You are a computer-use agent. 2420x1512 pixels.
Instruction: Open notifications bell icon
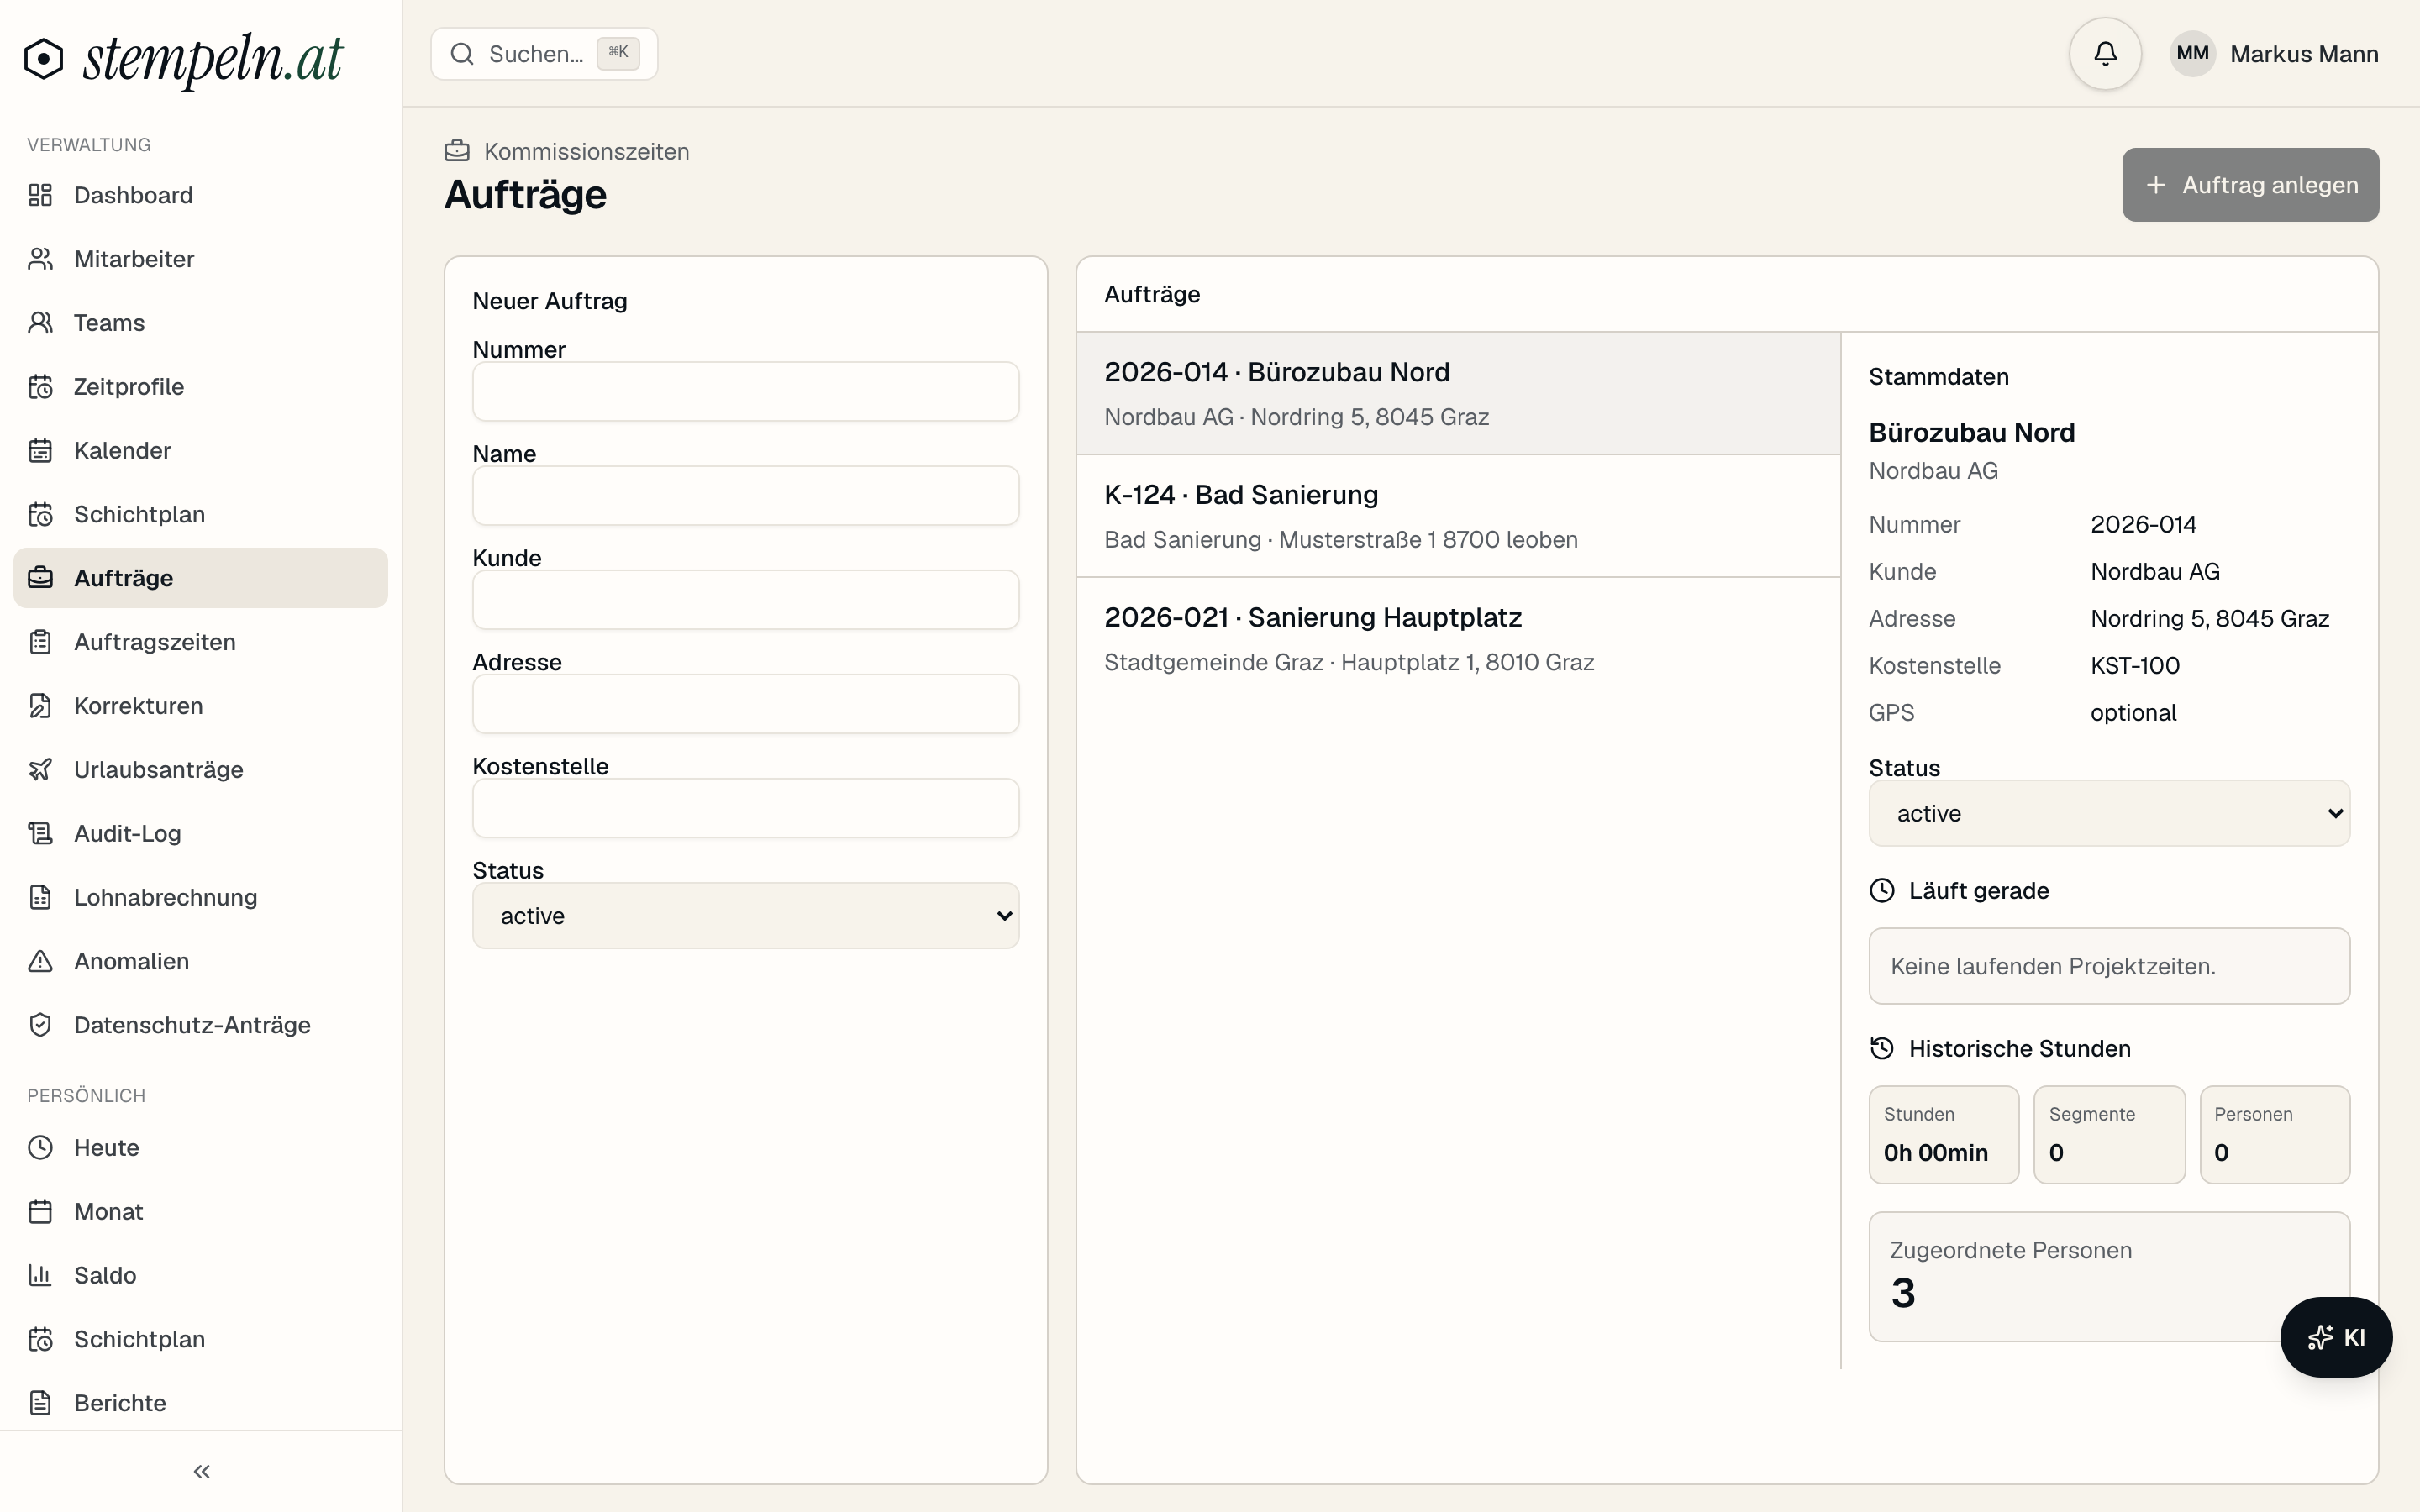tap(2105, 54)
